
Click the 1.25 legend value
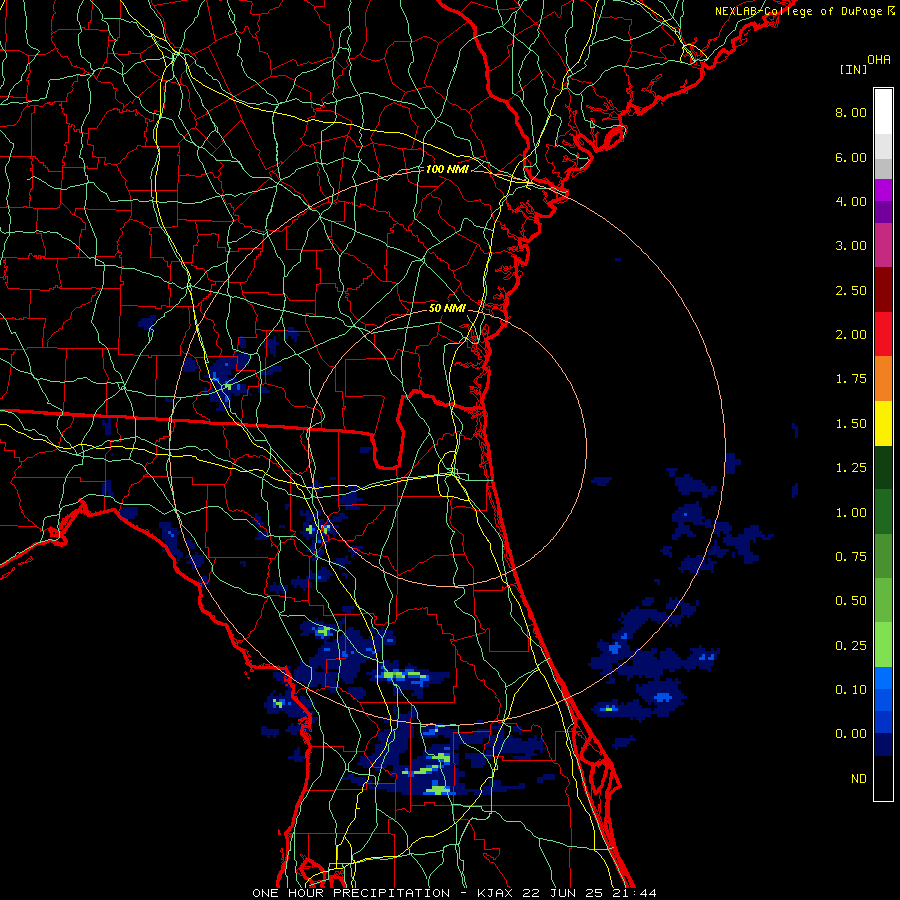pyautogui.click(x=851, y=468)
